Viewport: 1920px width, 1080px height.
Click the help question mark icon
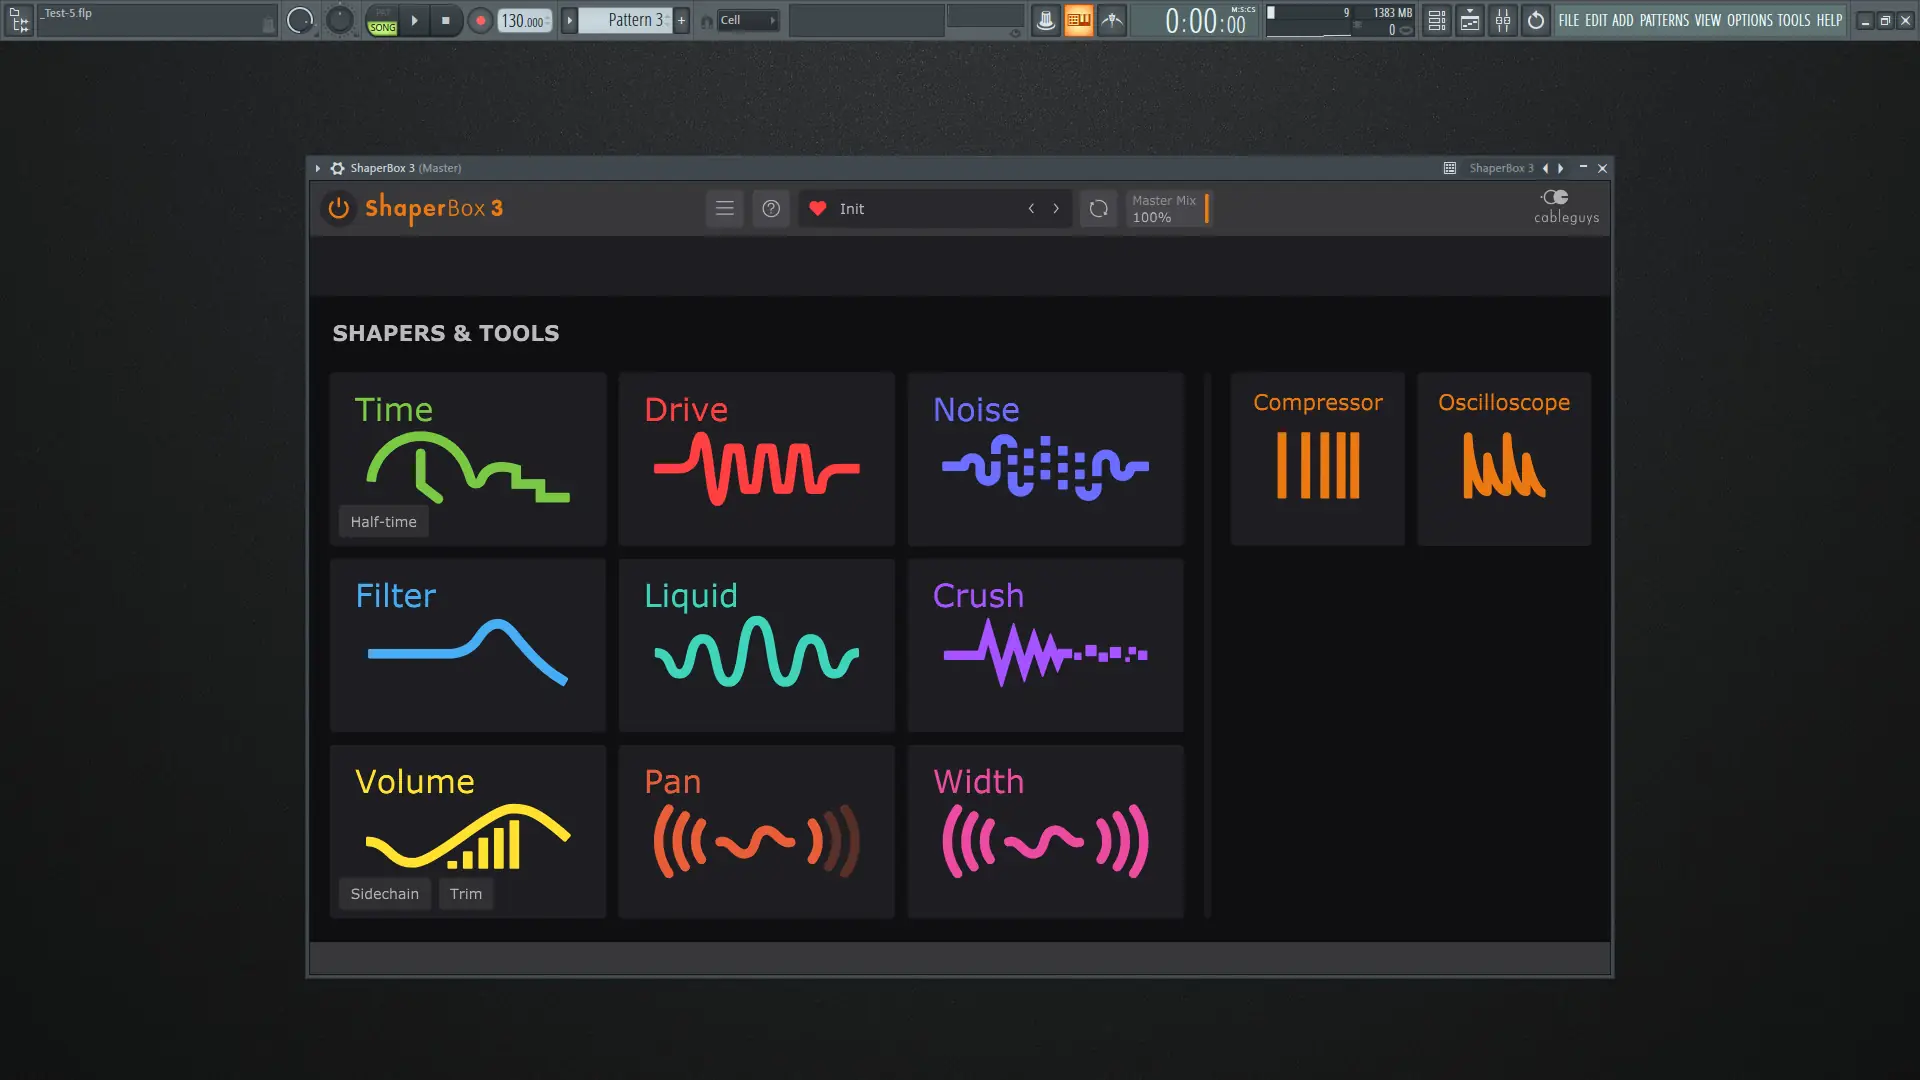pyautogui.click(x=771, y=208)
